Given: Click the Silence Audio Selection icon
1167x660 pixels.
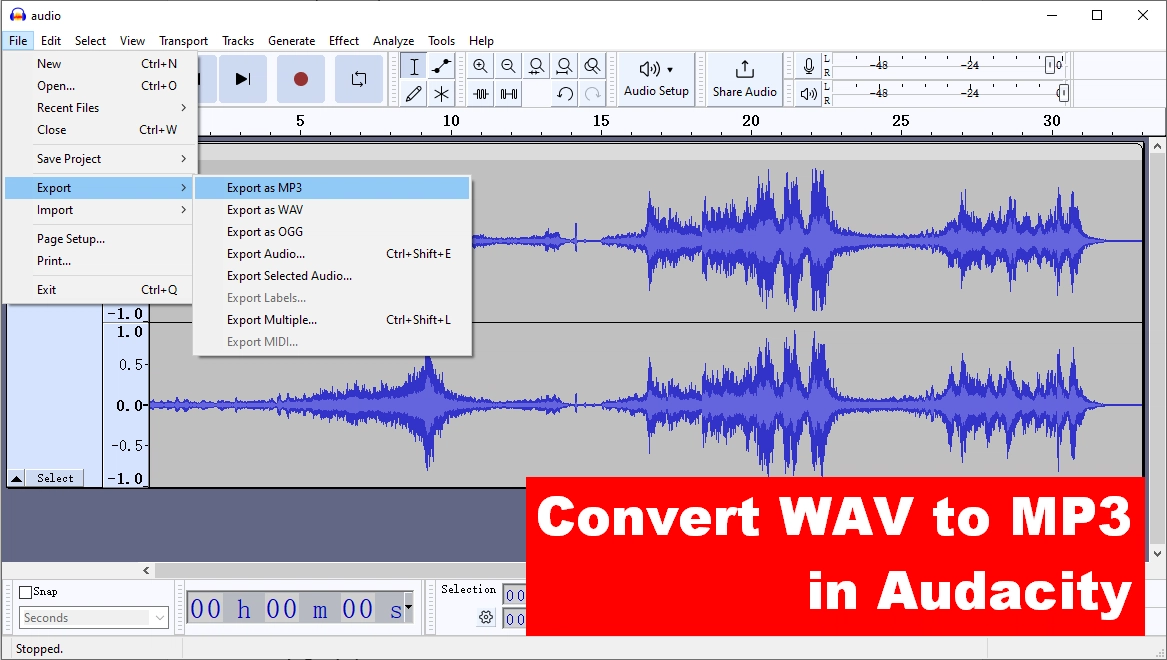Looking at the screenshot, I should click(509, 93).
